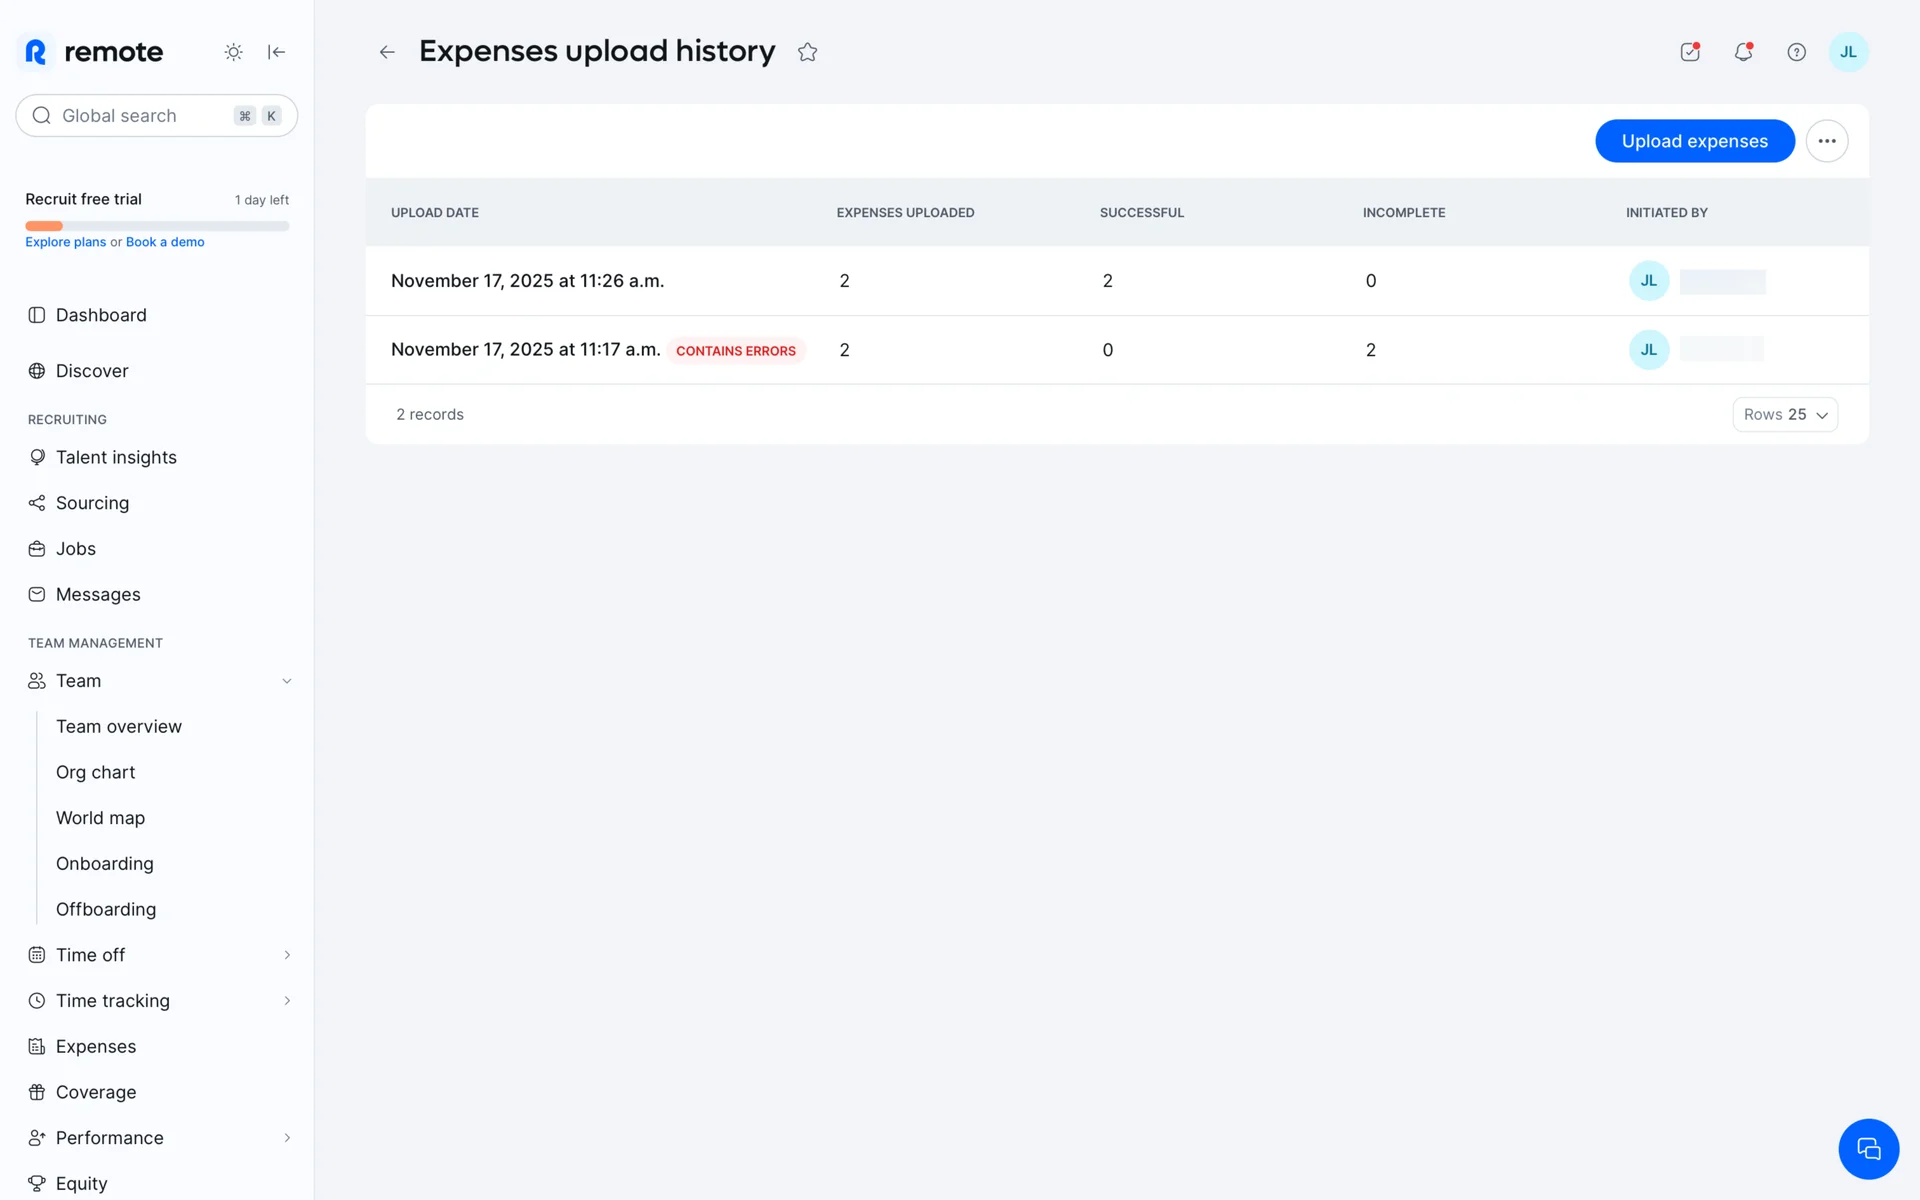The width and height of the screenshot is (1920, 1200).
Task: Open the help question mark icon
Action: click(1796, 52)
